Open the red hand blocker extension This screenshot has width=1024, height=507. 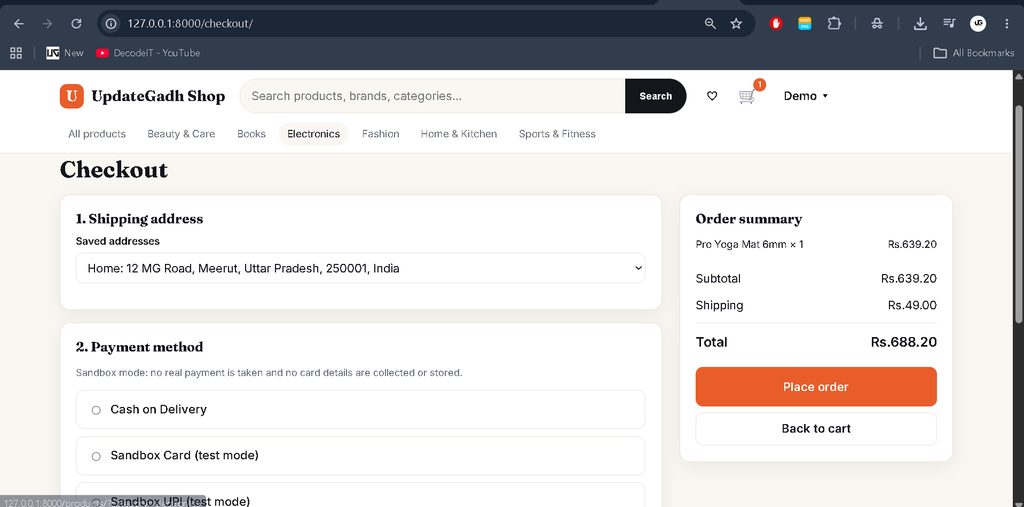click(776, 24)
